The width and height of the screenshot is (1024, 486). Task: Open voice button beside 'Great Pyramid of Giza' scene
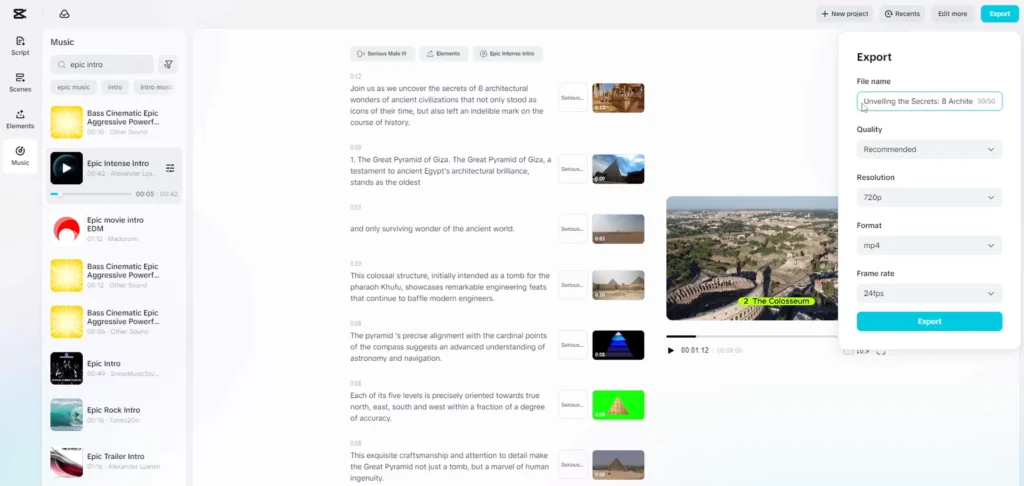pyautogui.click(x=573, y=169)
